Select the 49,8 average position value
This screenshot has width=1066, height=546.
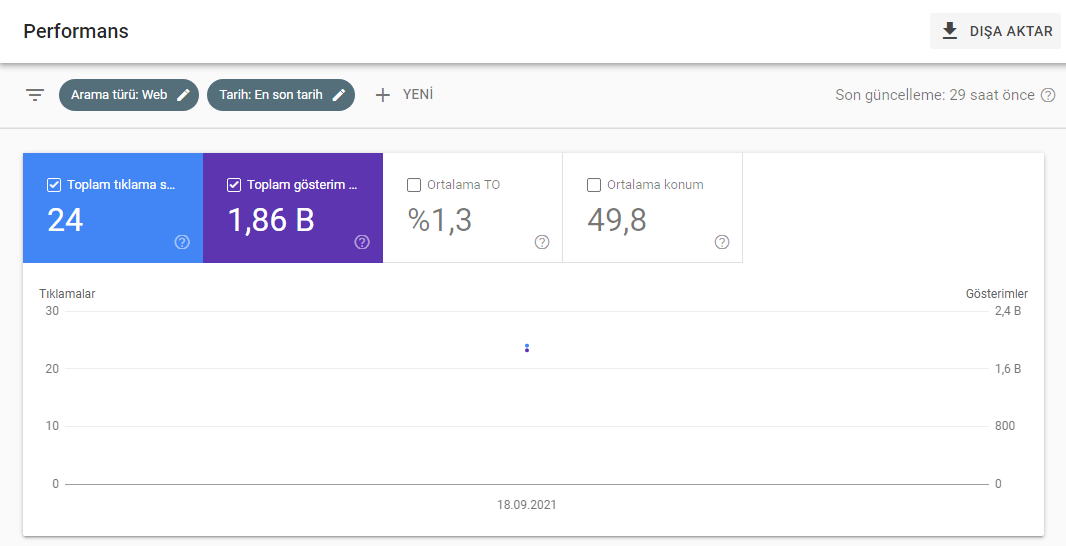(617, 220)
